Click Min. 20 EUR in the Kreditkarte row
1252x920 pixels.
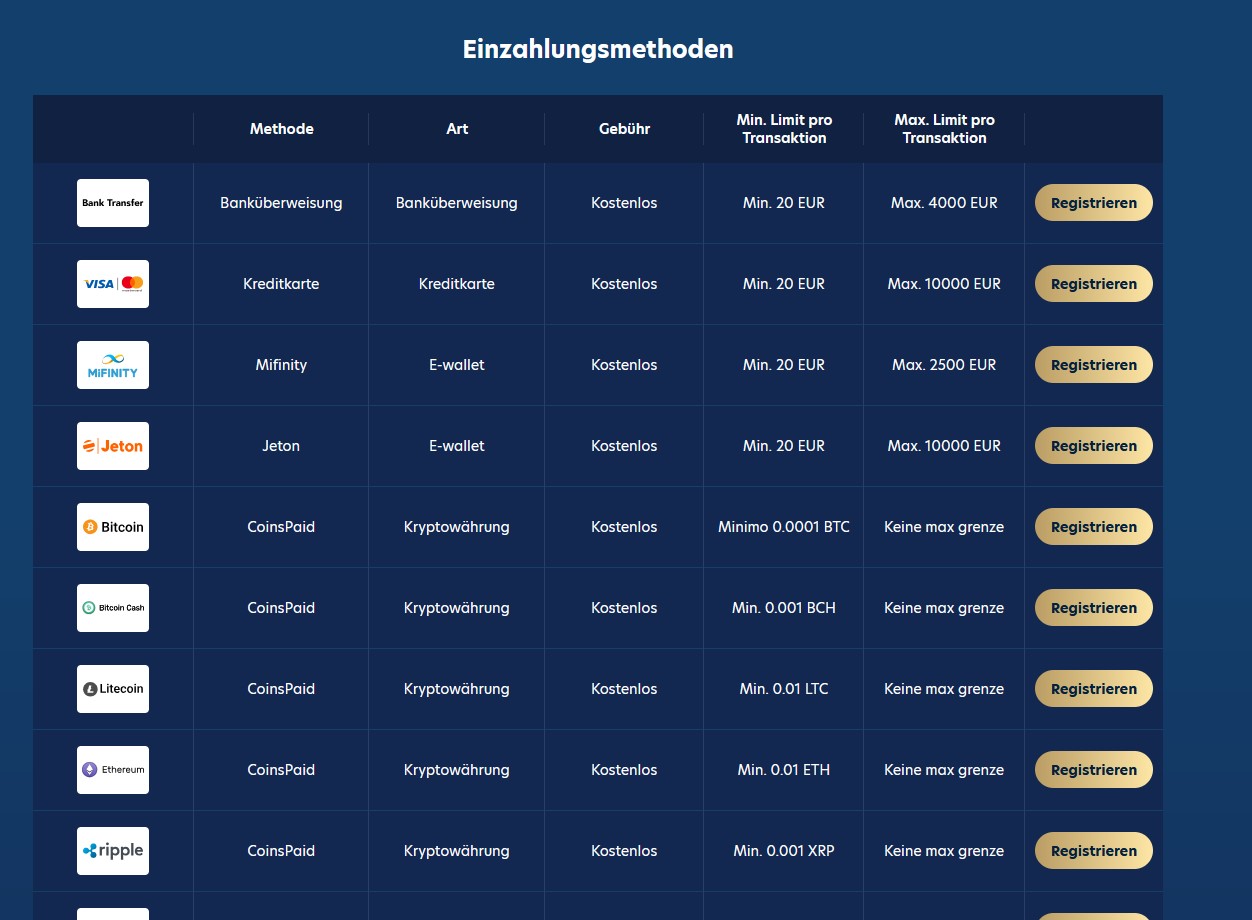tap(784, 284)
